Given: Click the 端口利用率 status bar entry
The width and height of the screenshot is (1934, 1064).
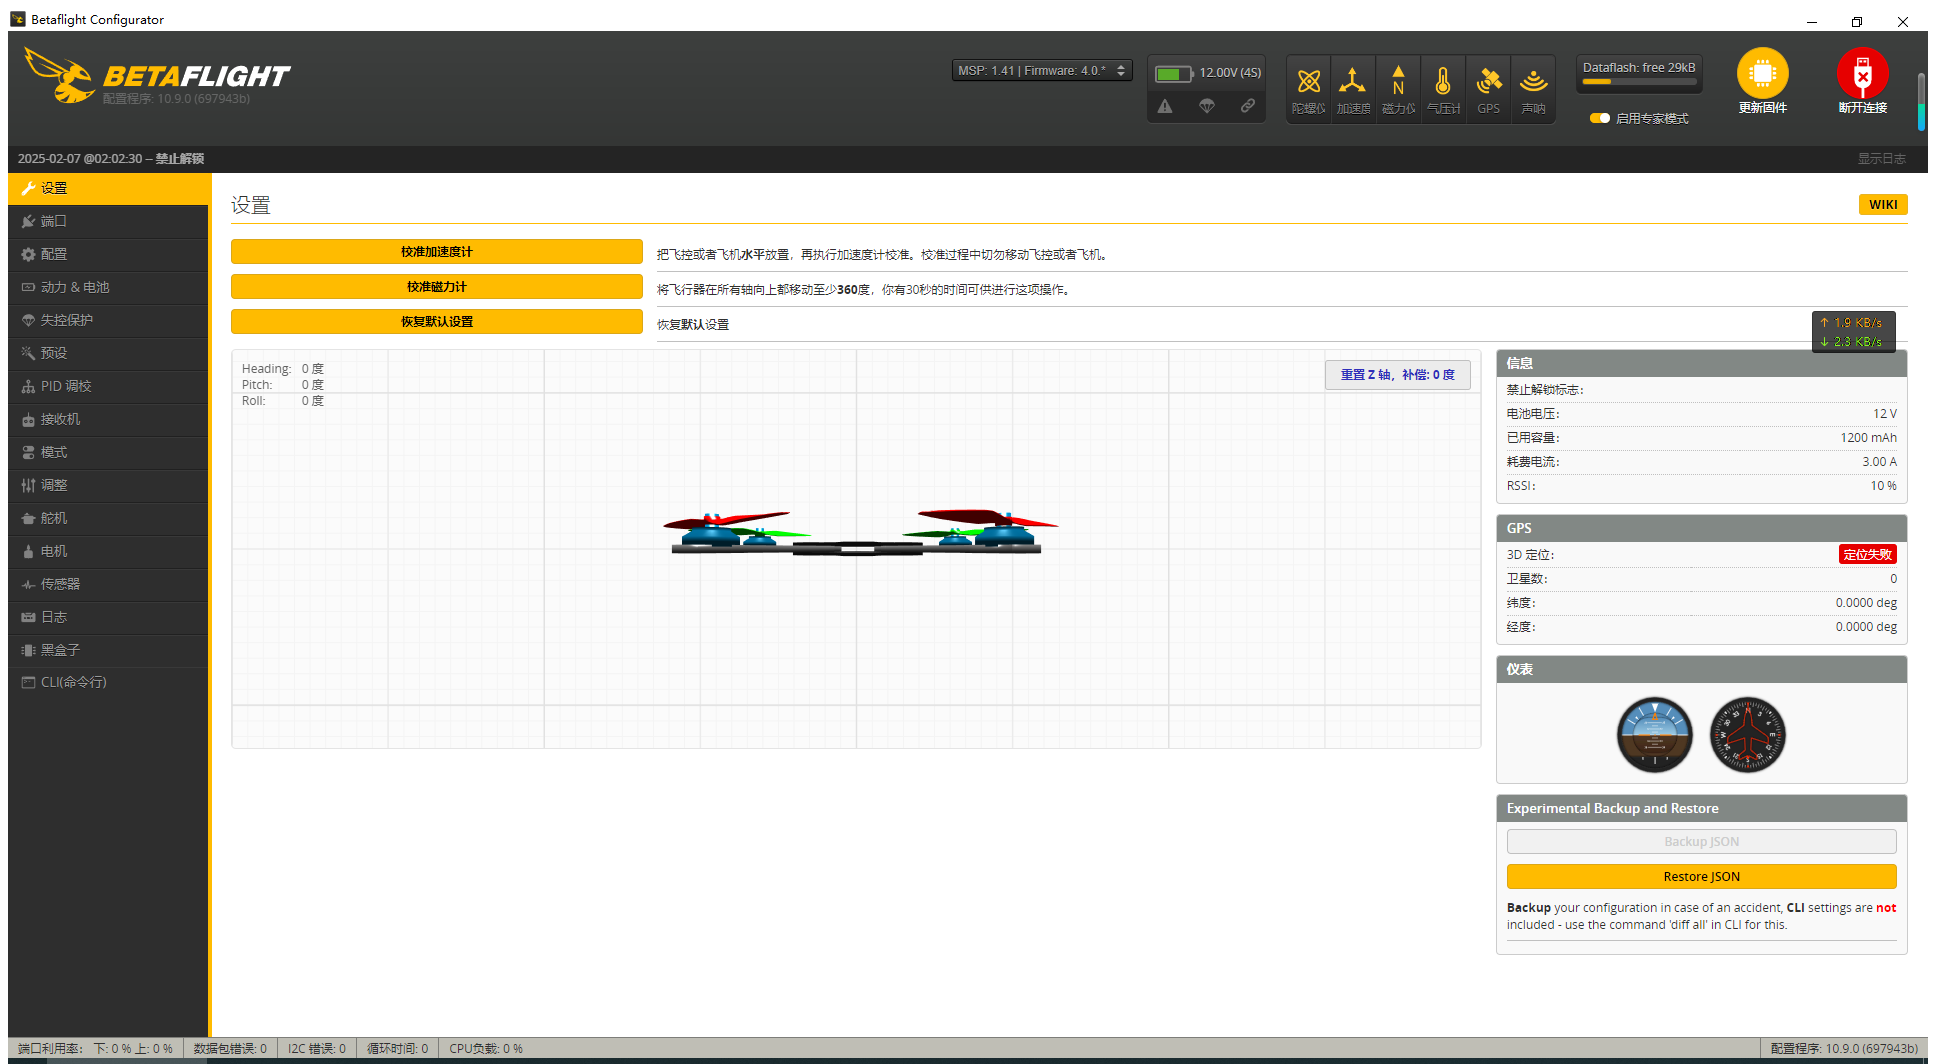Looking at the screenshot, I should pyautogui.click(x=95, y=1049).
